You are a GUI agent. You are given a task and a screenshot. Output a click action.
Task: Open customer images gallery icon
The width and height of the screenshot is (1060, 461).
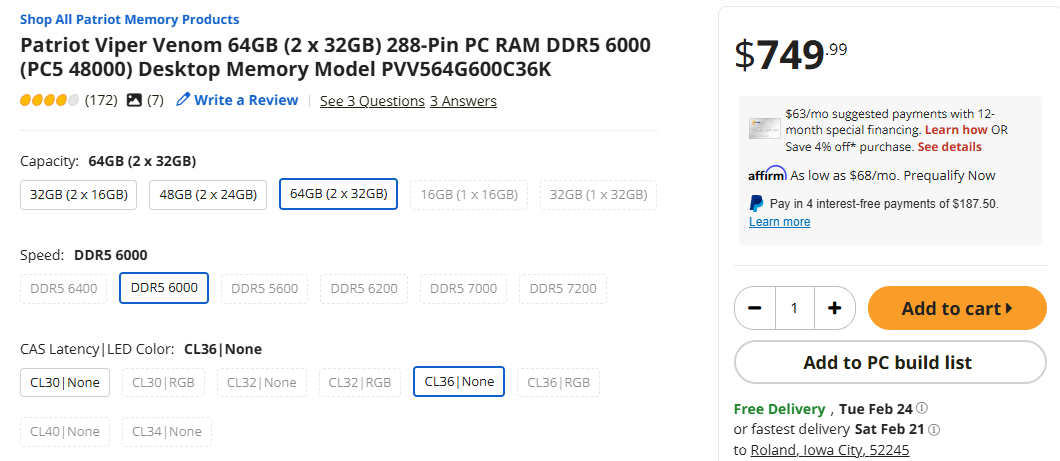(135, 100)
